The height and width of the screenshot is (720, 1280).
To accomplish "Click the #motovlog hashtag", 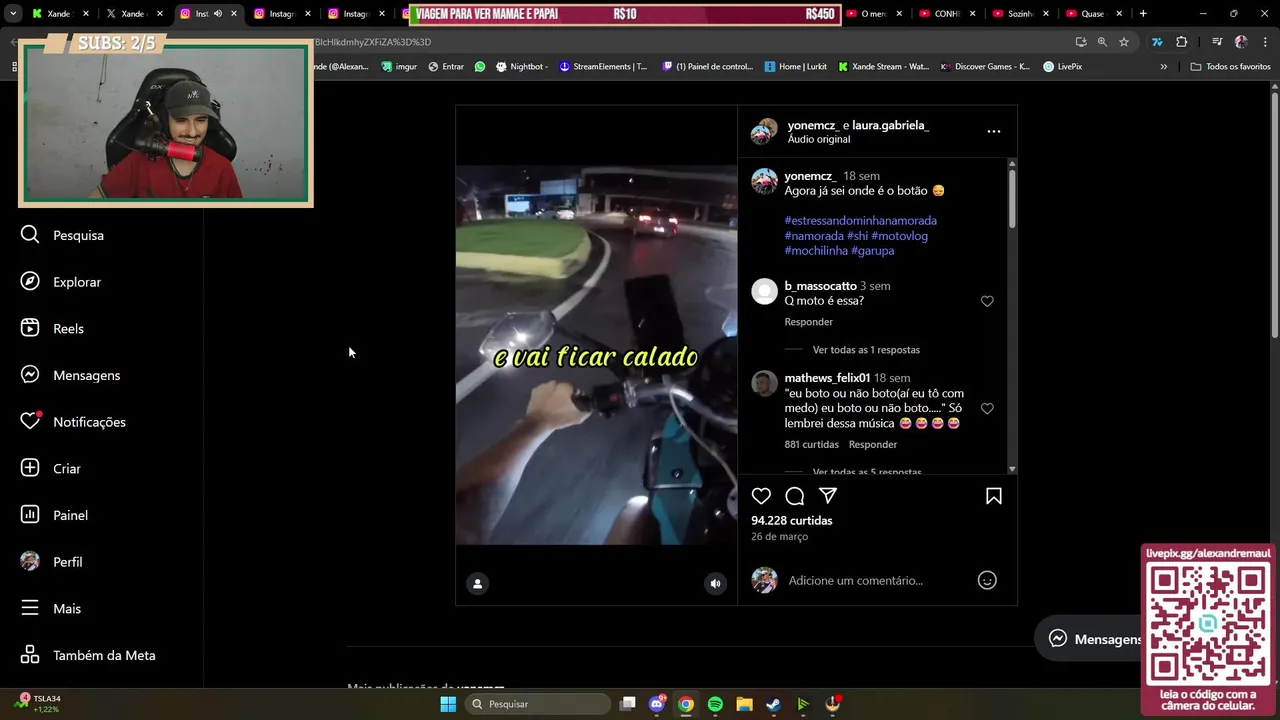I will click(899, 236).
